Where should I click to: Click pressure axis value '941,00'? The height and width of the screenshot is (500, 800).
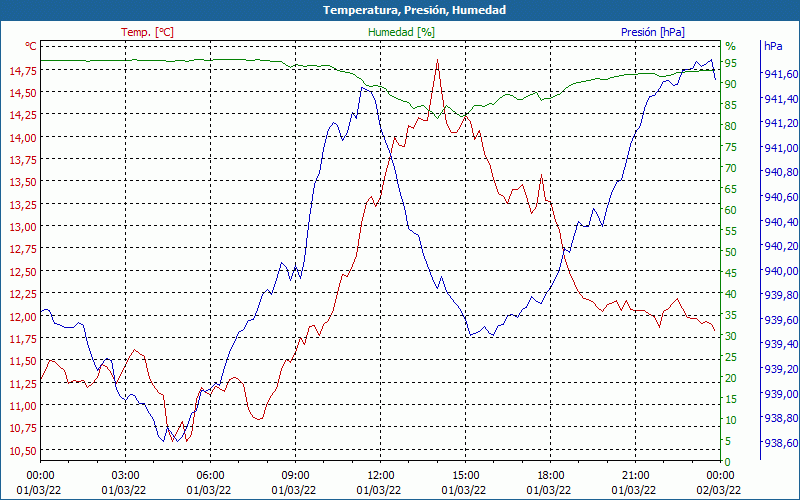pos(782,148)
